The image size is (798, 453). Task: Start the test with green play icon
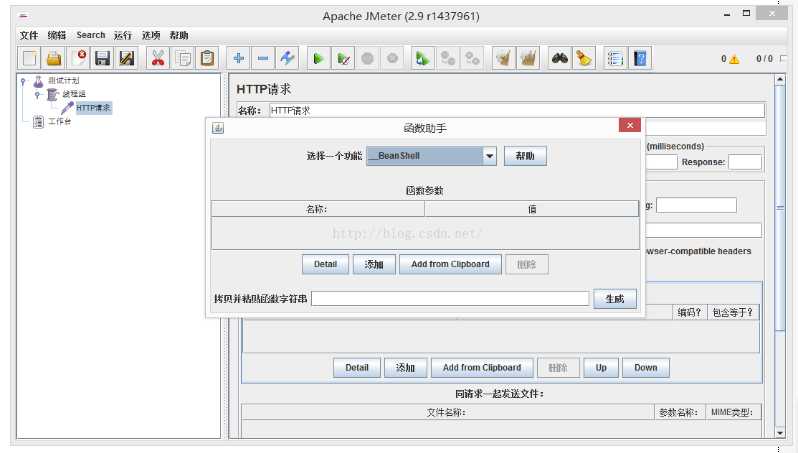[319, 59]
